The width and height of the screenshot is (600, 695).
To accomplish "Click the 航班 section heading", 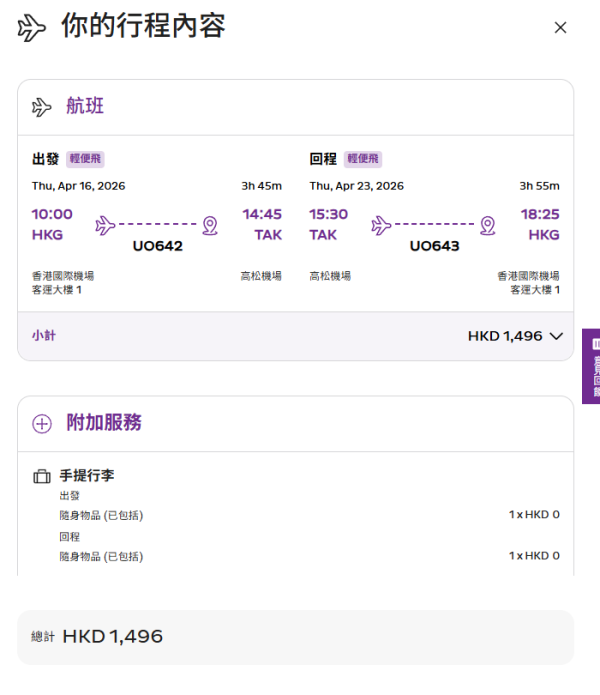I will click(85, 106).
